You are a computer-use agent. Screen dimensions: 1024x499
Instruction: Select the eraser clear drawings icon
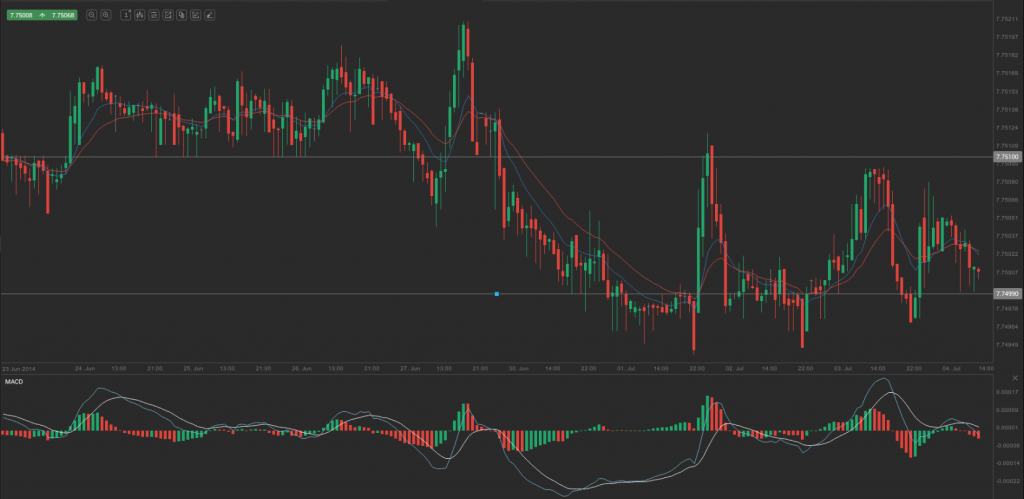[209, 15]
